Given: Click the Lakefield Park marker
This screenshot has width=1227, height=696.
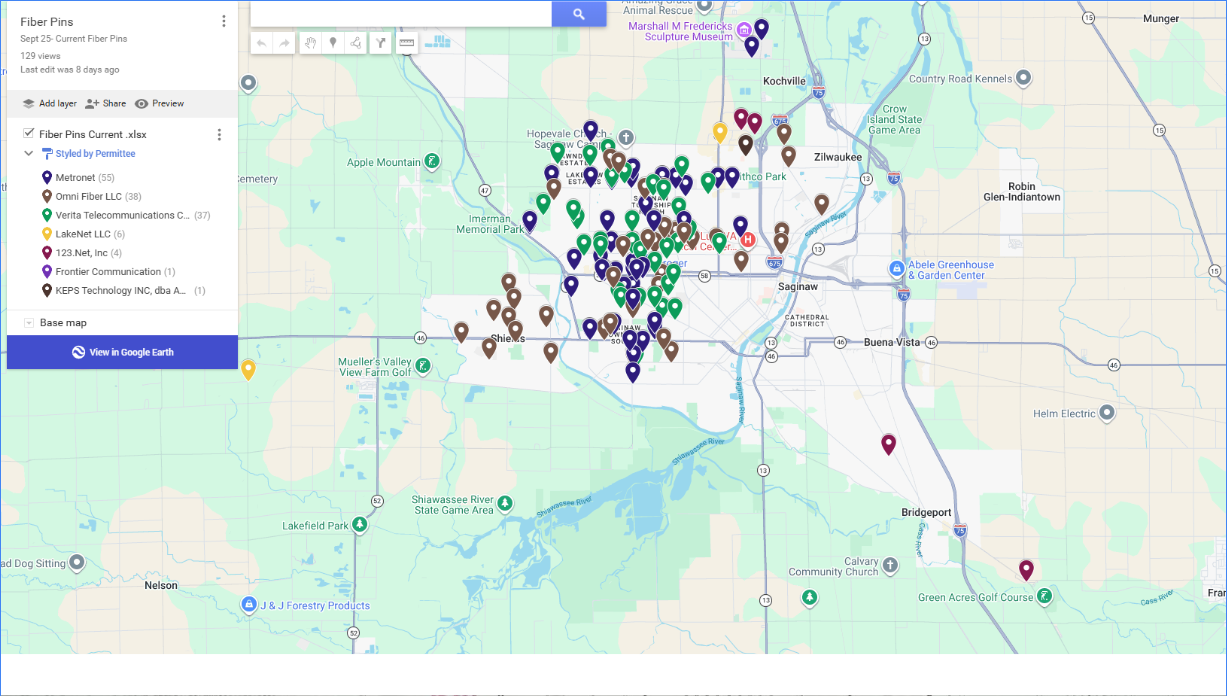Looking at the screenshot, I should tap(359, 524).
